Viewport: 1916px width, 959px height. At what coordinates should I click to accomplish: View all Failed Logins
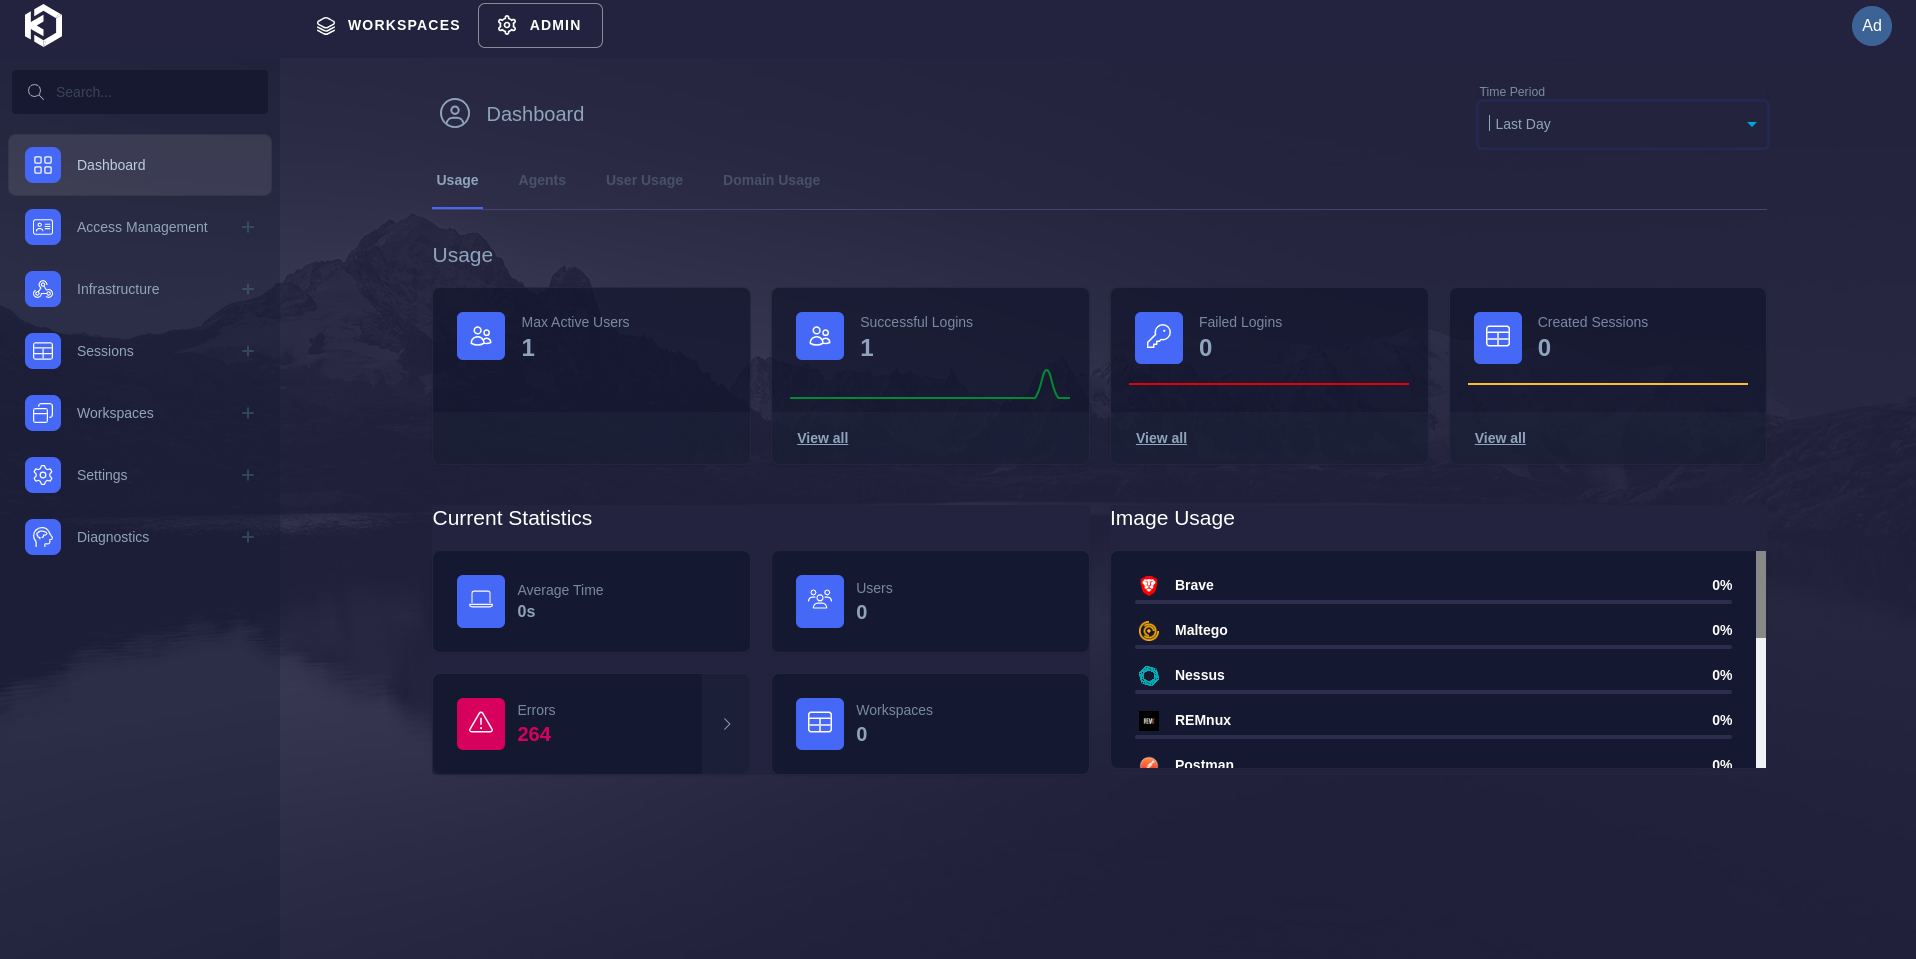(x=1161, y=438)
